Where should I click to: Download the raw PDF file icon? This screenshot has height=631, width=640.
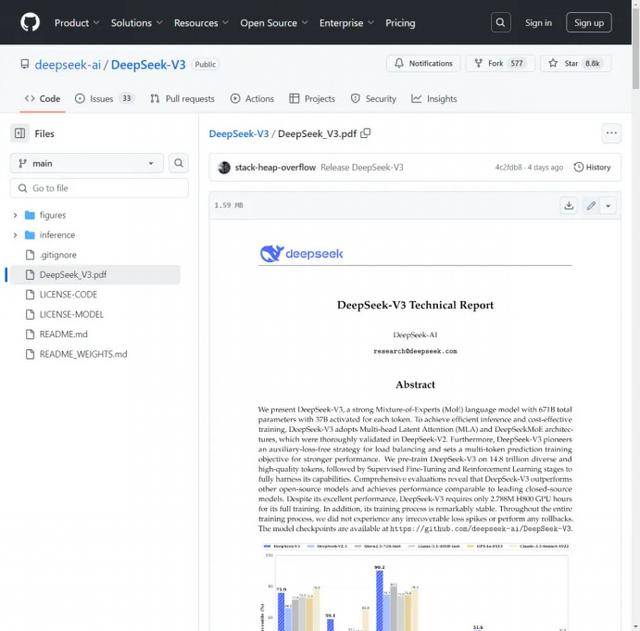point(569,205)
